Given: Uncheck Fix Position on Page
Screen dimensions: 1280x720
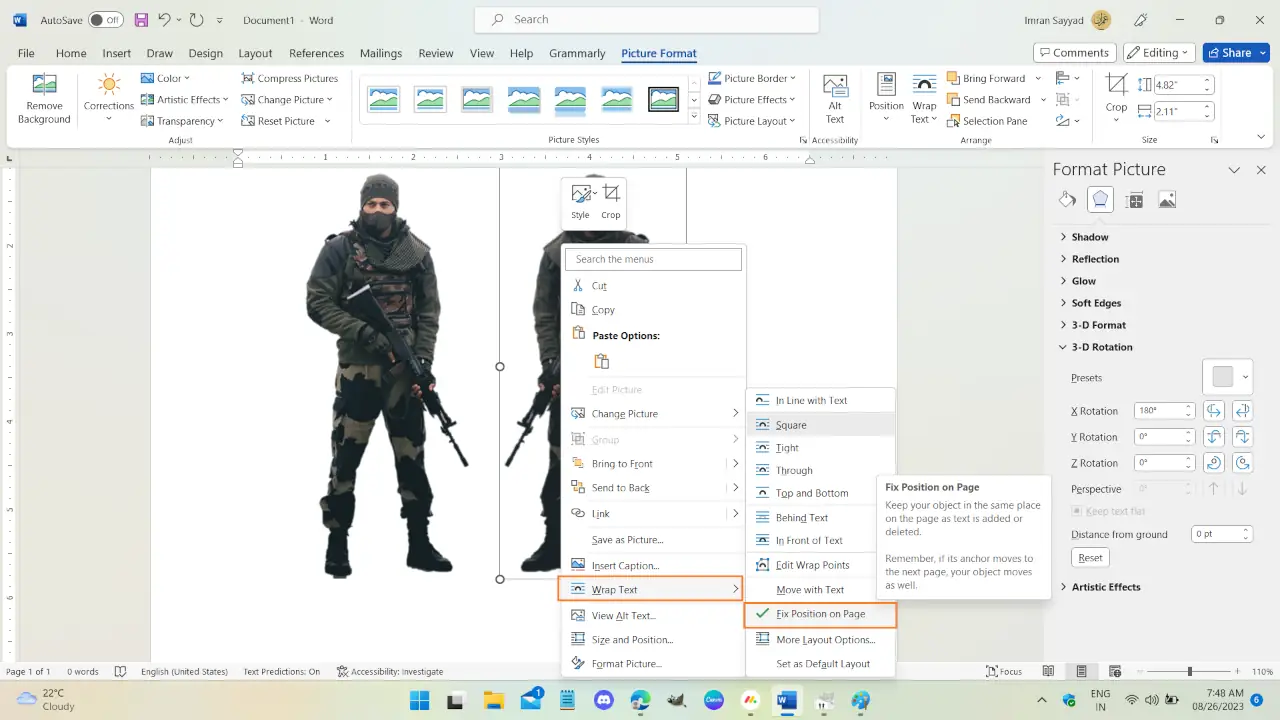Looking at the screenshot, I should 821,614.
